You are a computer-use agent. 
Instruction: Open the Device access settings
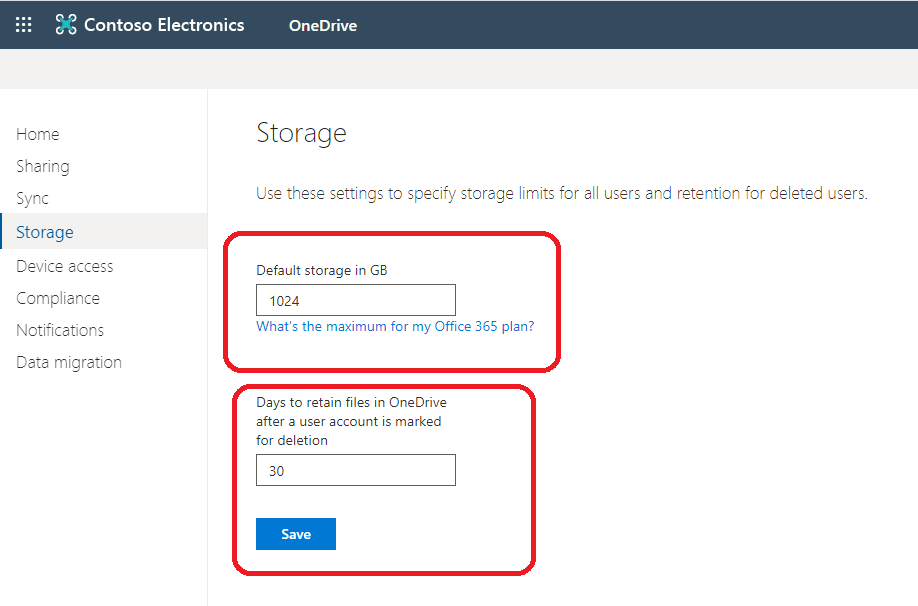(64, 265)
